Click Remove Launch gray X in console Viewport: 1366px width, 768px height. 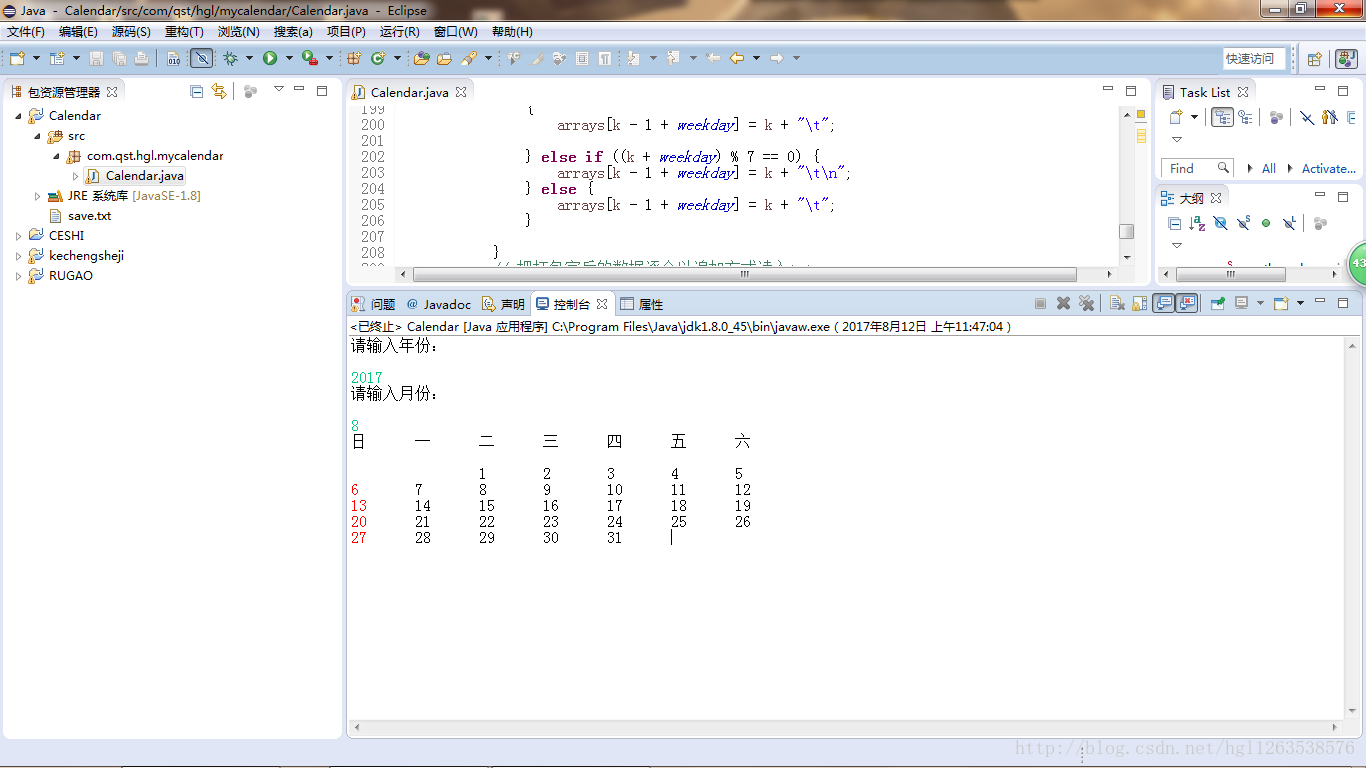tap(1063, 303)
